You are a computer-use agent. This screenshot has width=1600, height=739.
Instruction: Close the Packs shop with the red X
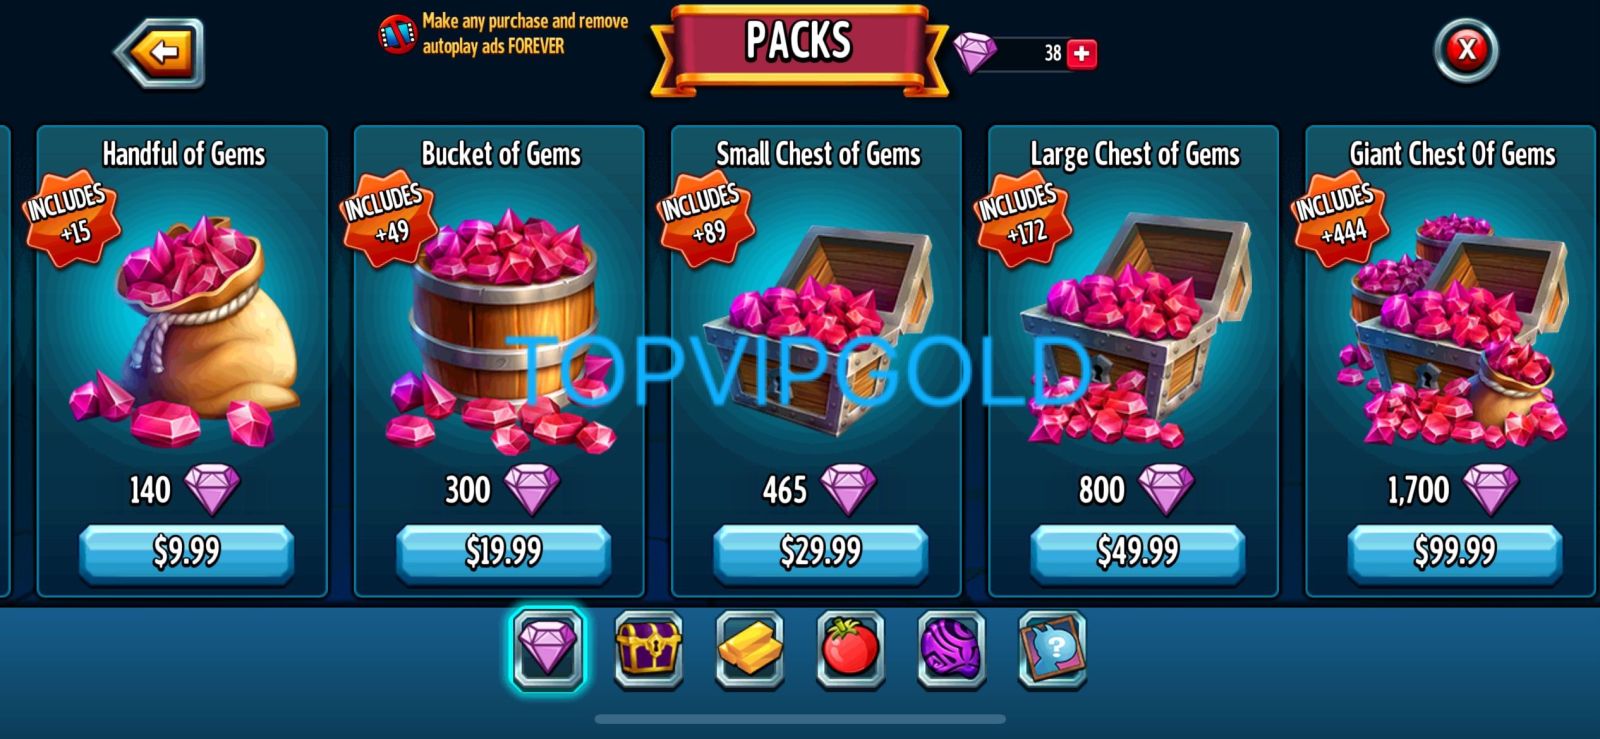[1466, 50]
